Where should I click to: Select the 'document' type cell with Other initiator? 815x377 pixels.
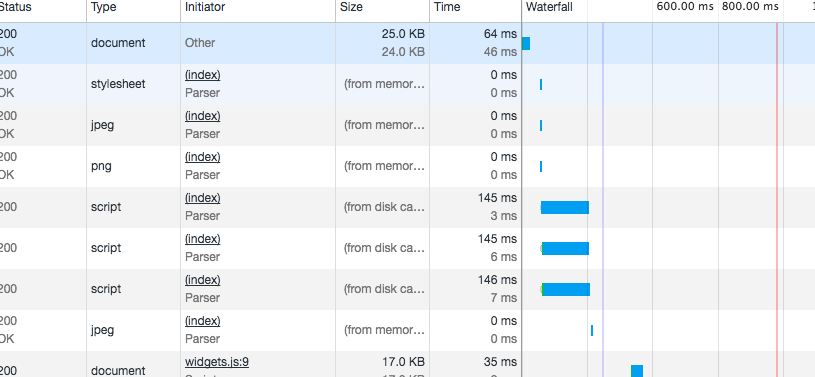tap(118, 43)
